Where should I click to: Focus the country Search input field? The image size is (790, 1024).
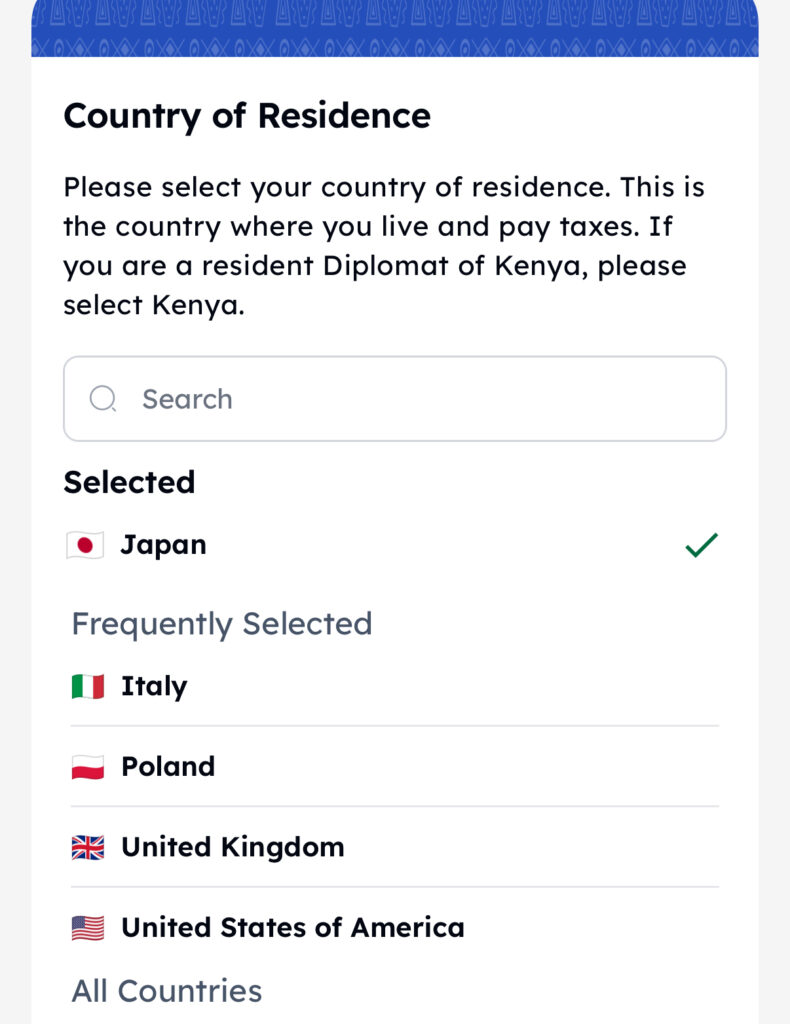(420, 399)
